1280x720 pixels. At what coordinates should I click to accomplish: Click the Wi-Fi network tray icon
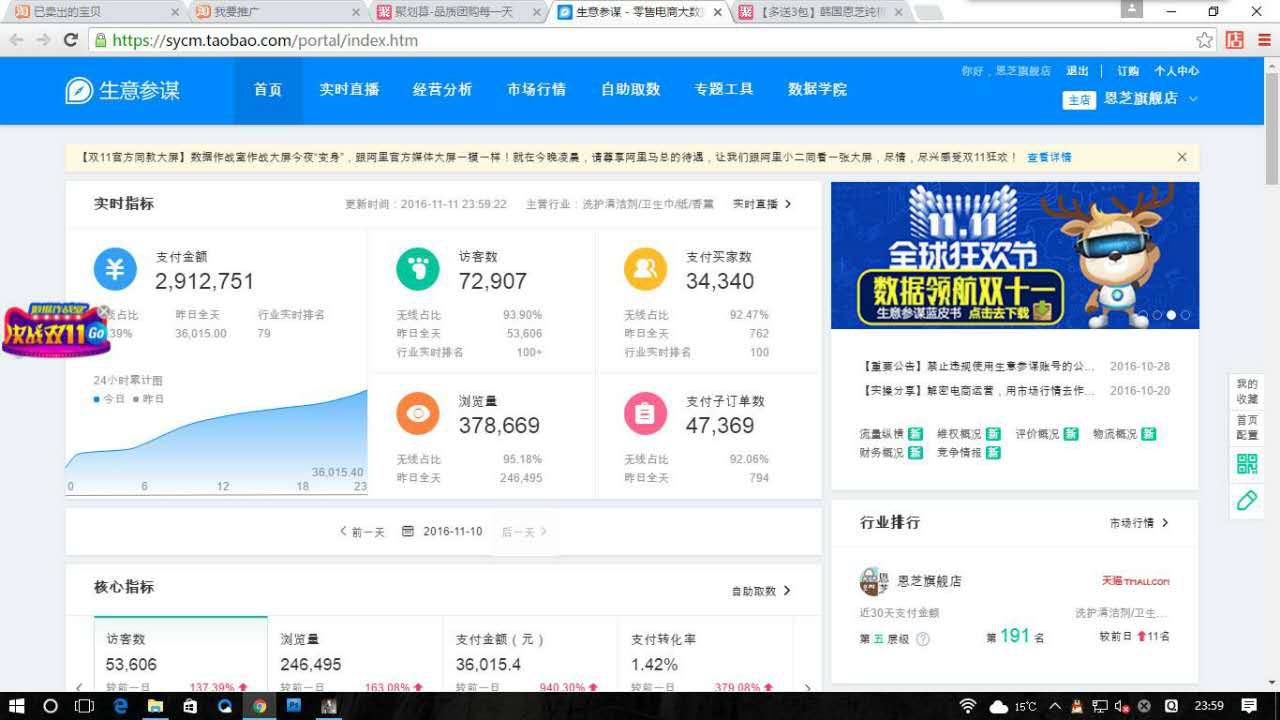[967, 706]
